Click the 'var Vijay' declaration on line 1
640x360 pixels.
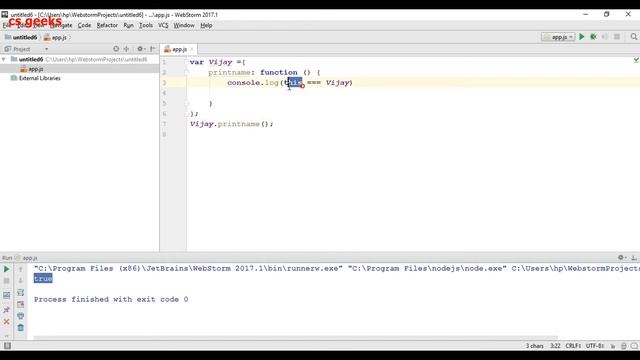coord(211,62)
